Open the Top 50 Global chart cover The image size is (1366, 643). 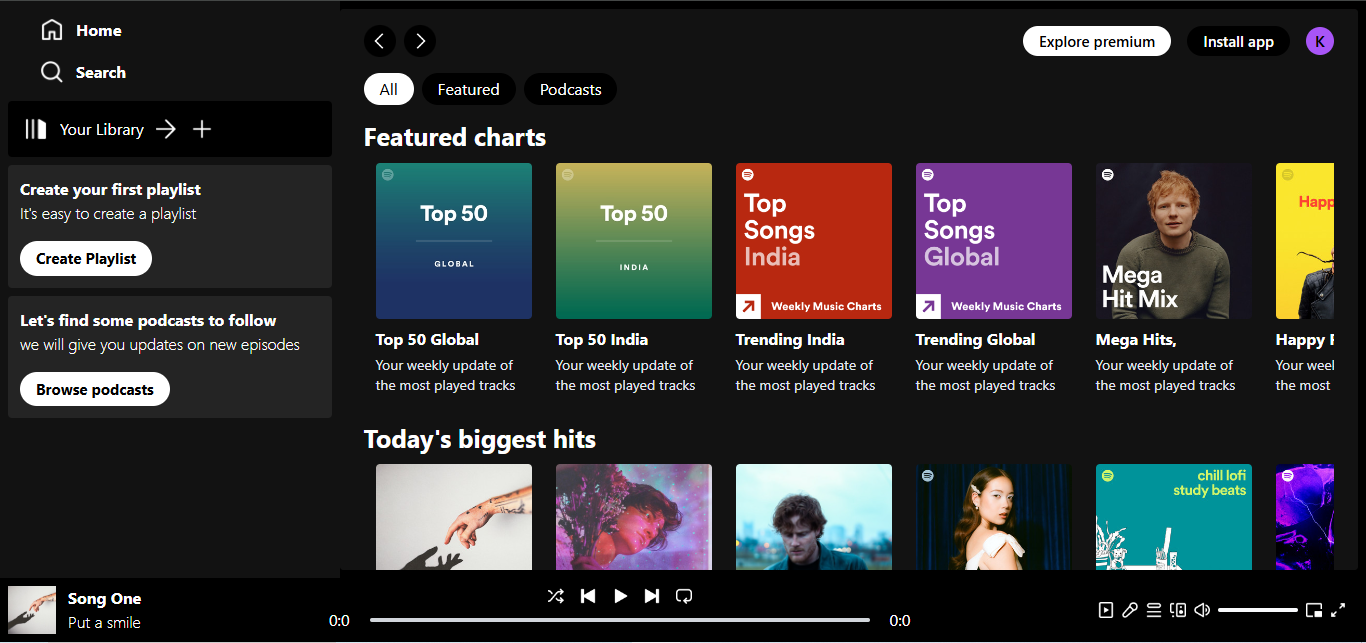pos(454,241)
